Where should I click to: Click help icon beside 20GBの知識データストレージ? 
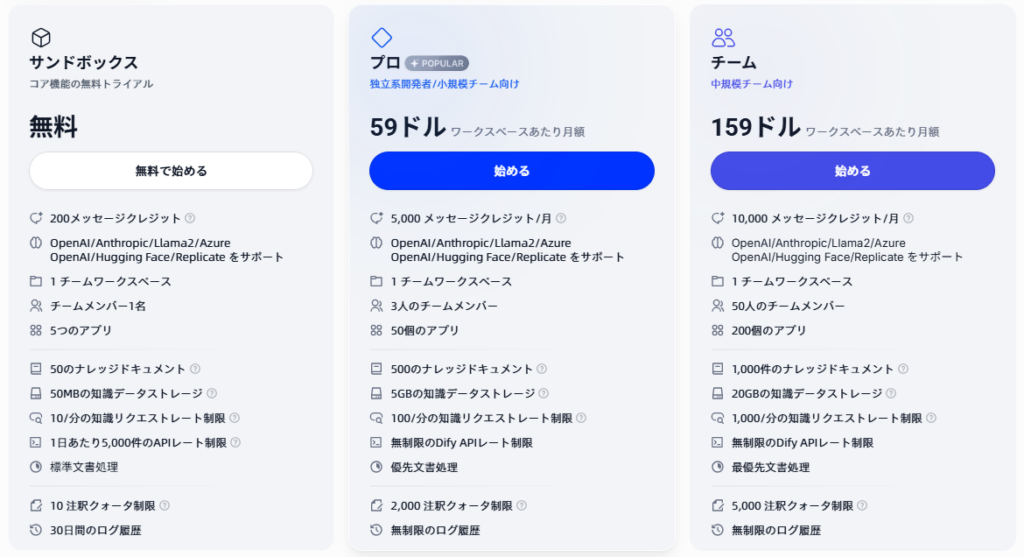(891, 393)
